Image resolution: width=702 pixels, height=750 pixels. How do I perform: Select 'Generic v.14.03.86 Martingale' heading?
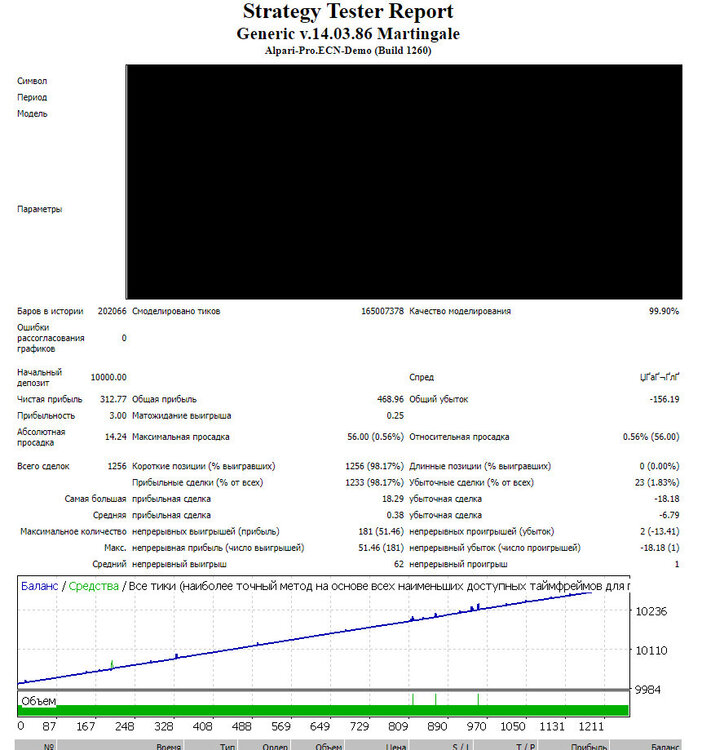(x=348, y=34)
